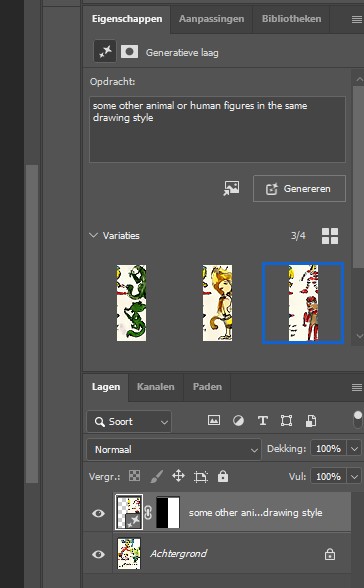
Task: Click the lock all padlock icon
Action: [x=223, y=476]
